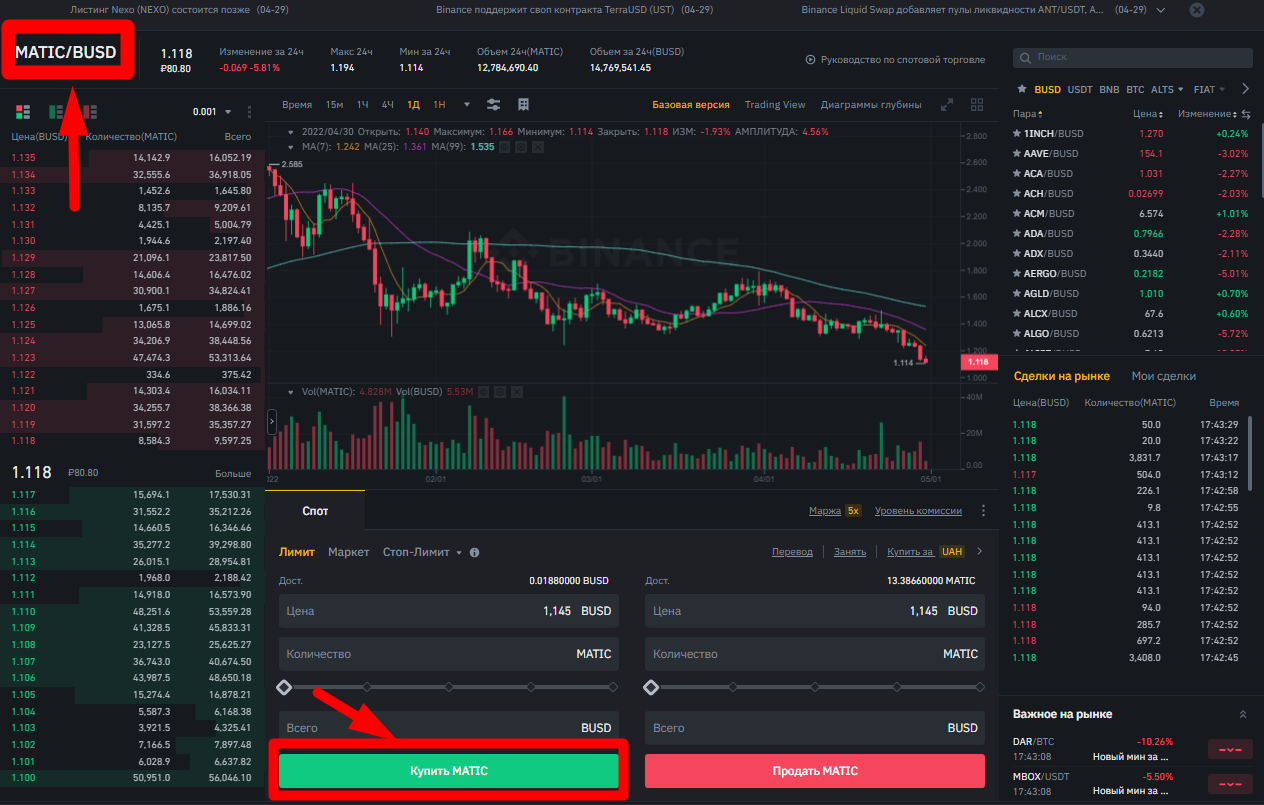The height and width of the screenshot is (805, 1264).
Task: Collapse the market highlights panel
Action: click(x=1243, y=714)
